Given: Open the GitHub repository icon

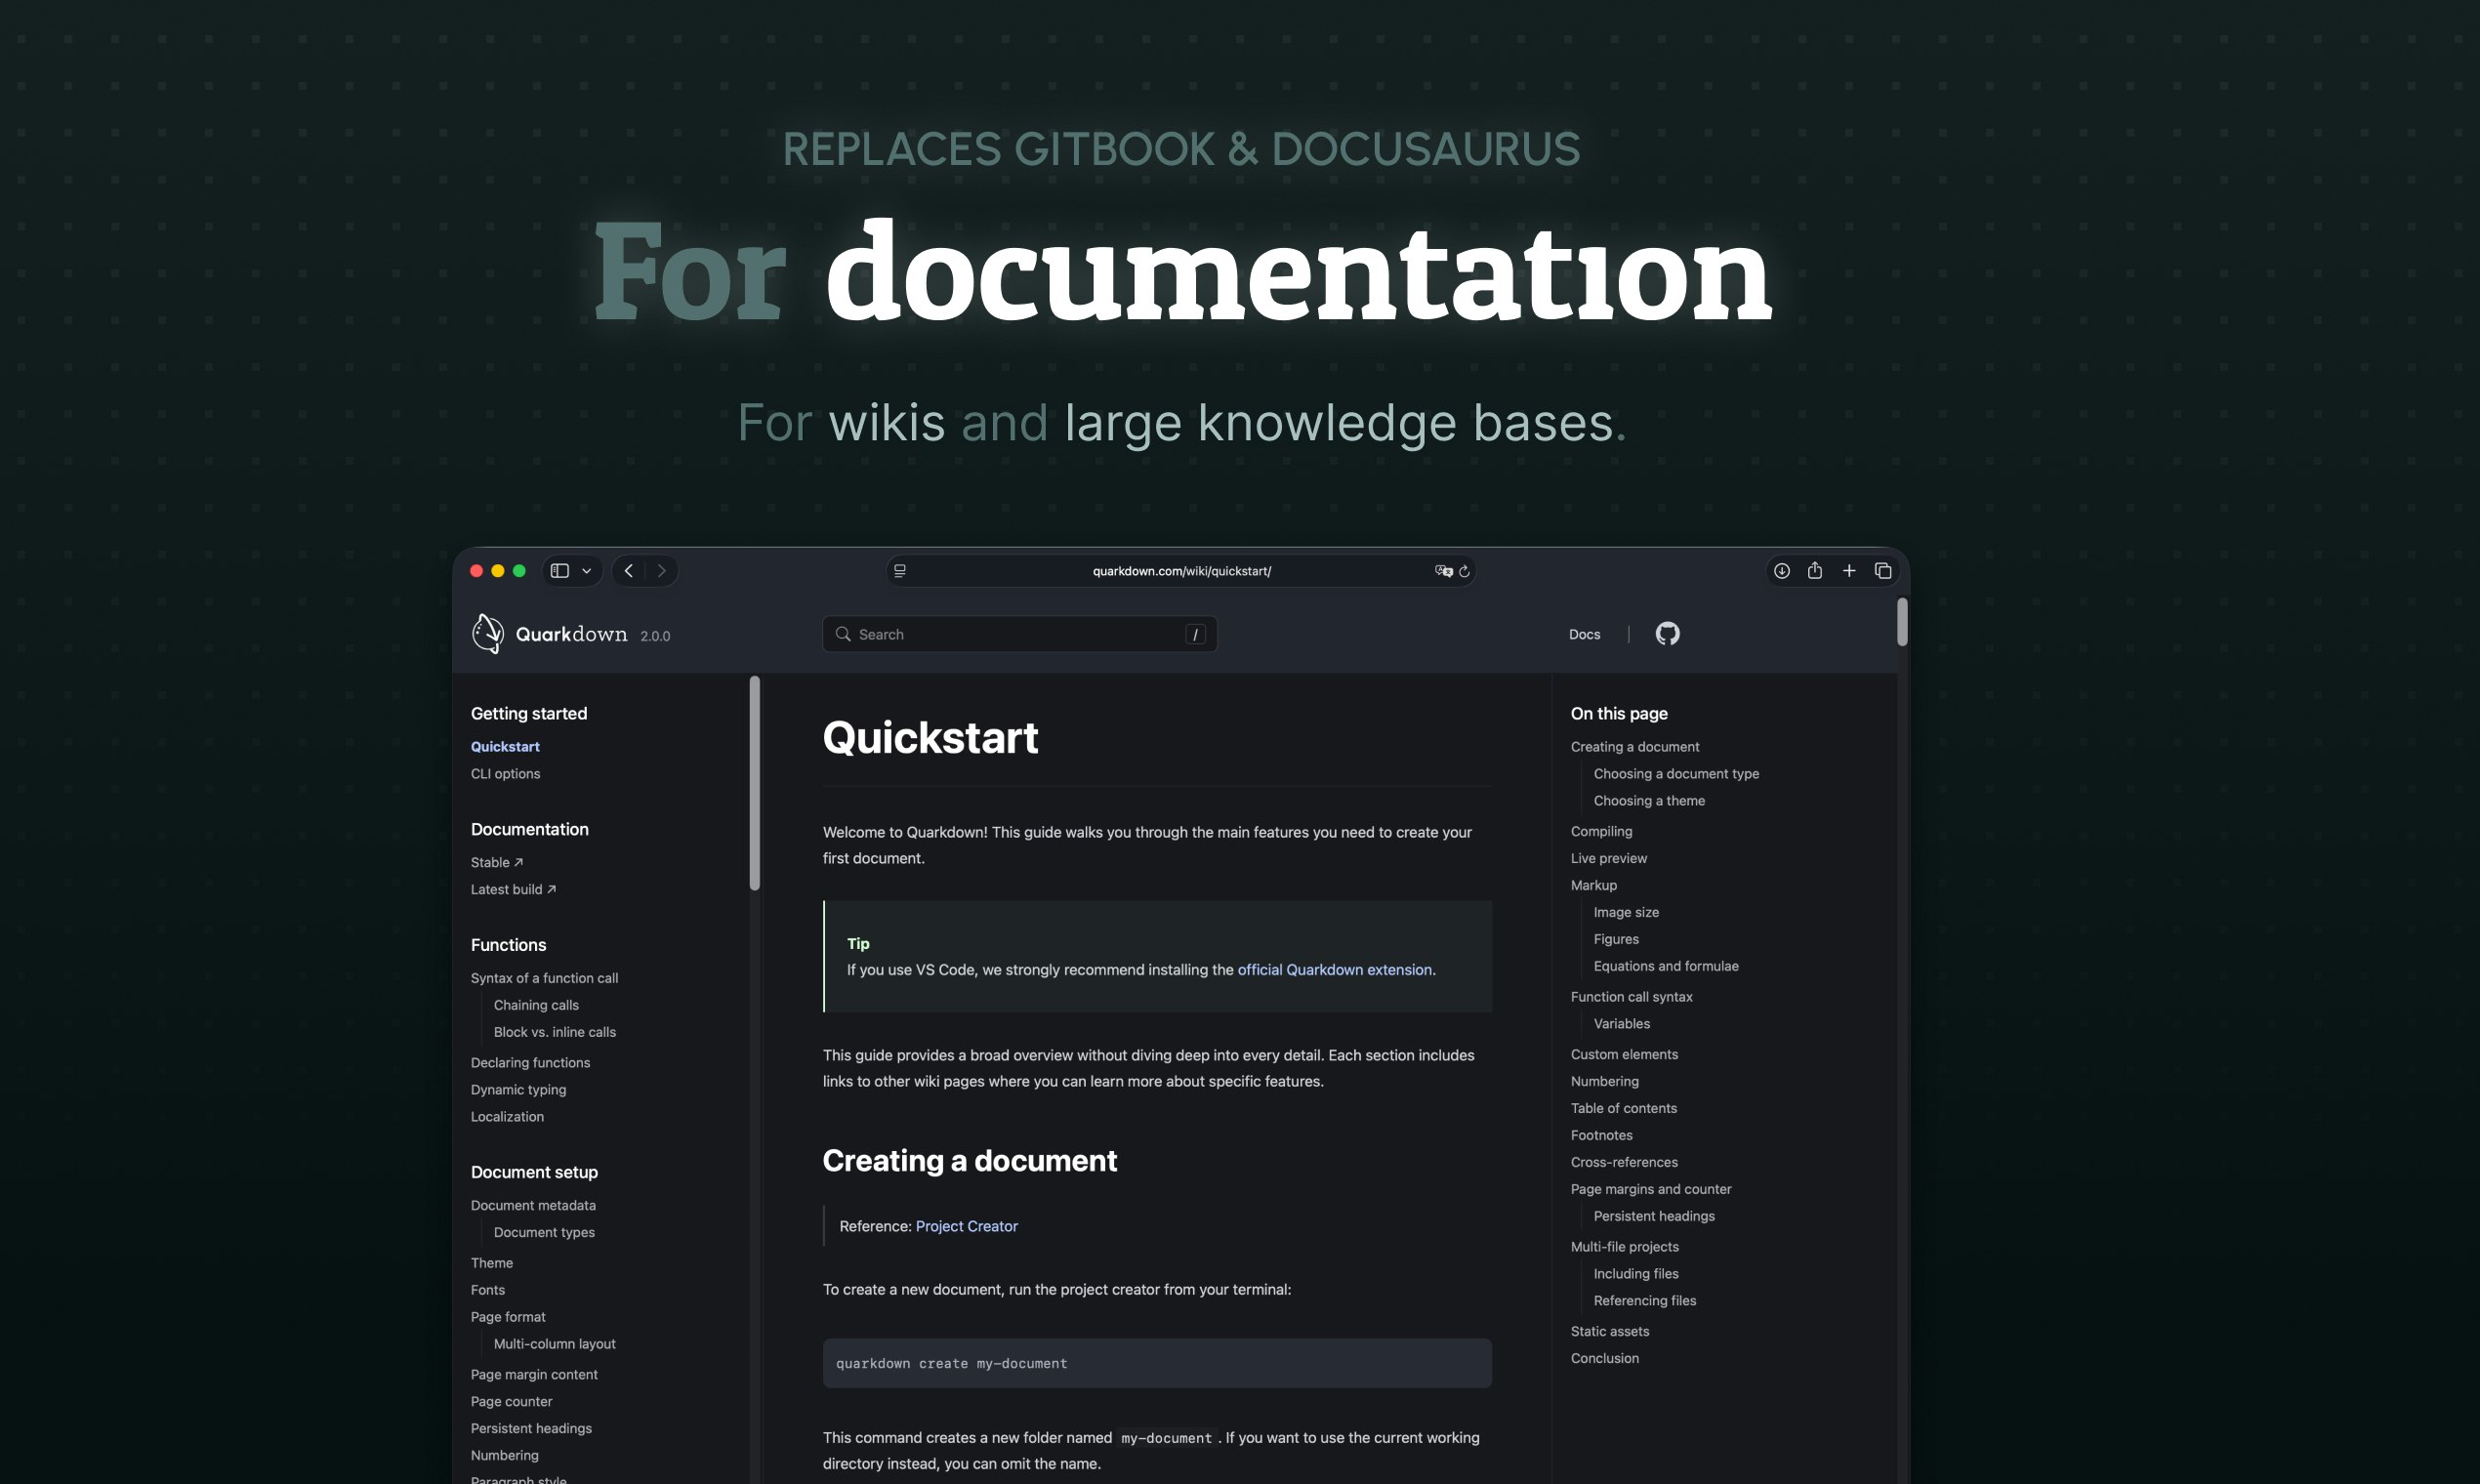Looking at the screenshot, I should [x=1667, y=634].
